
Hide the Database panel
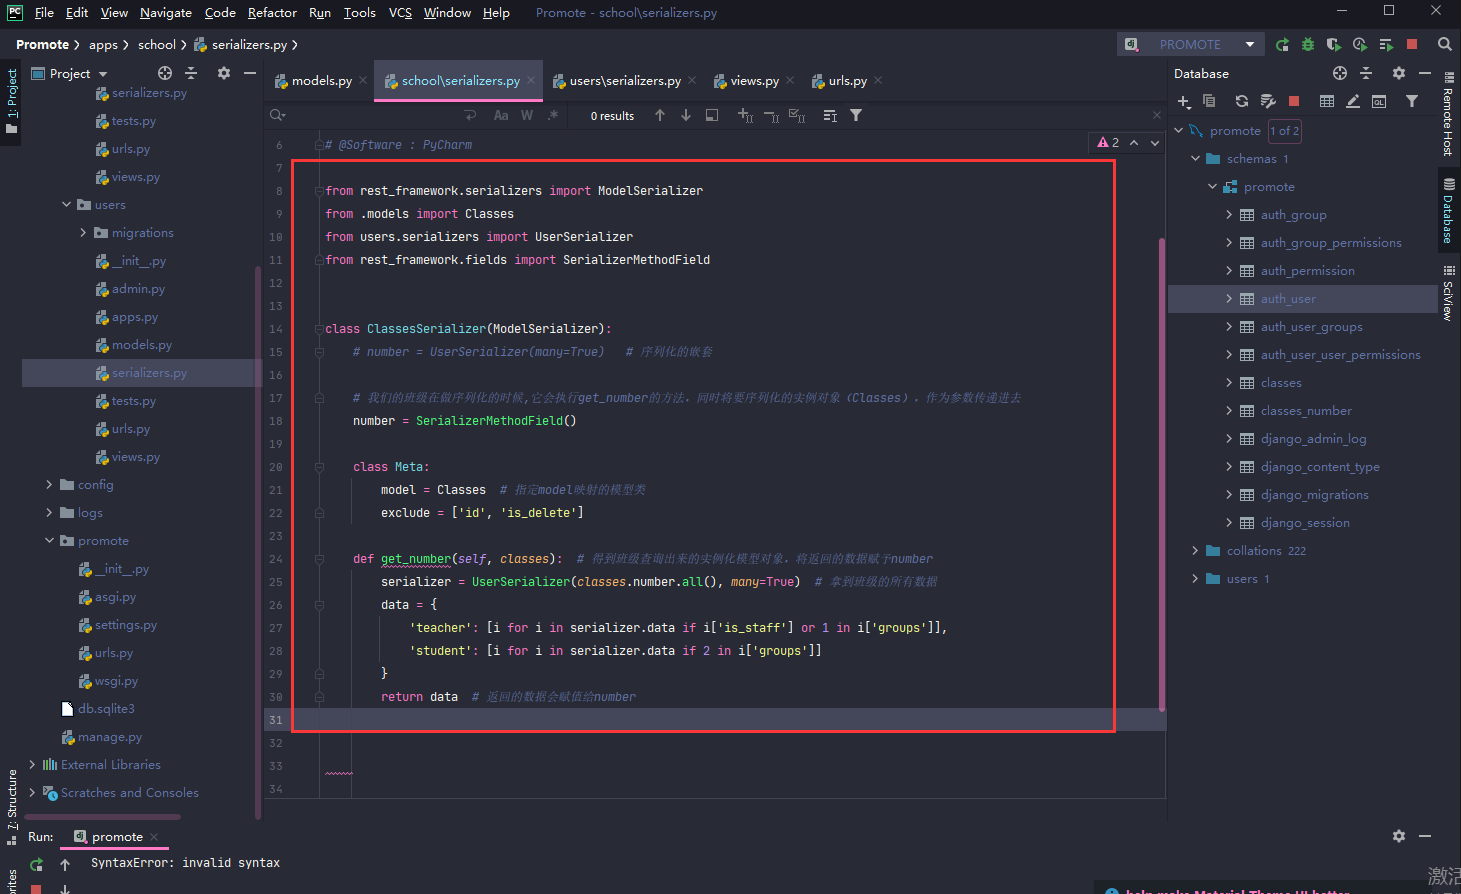click(1425, 73)
